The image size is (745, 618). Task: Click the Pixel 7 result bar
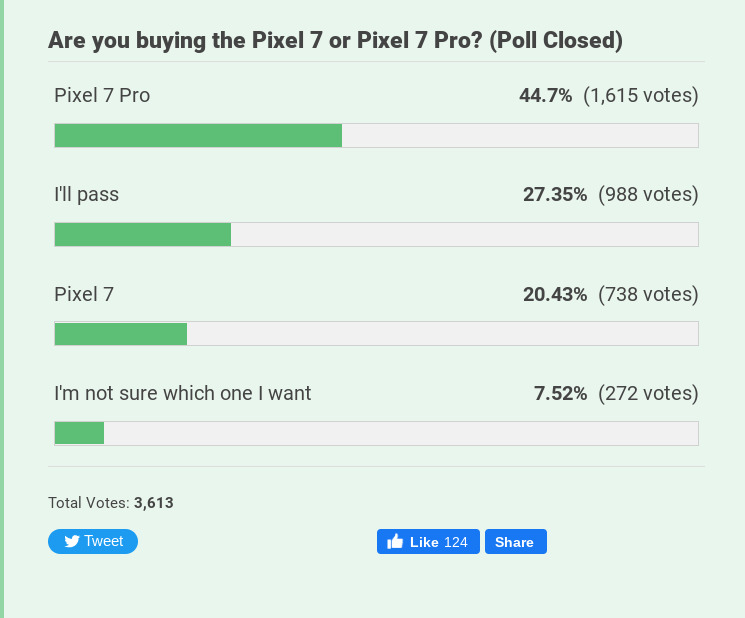click(x=376, y=334)
